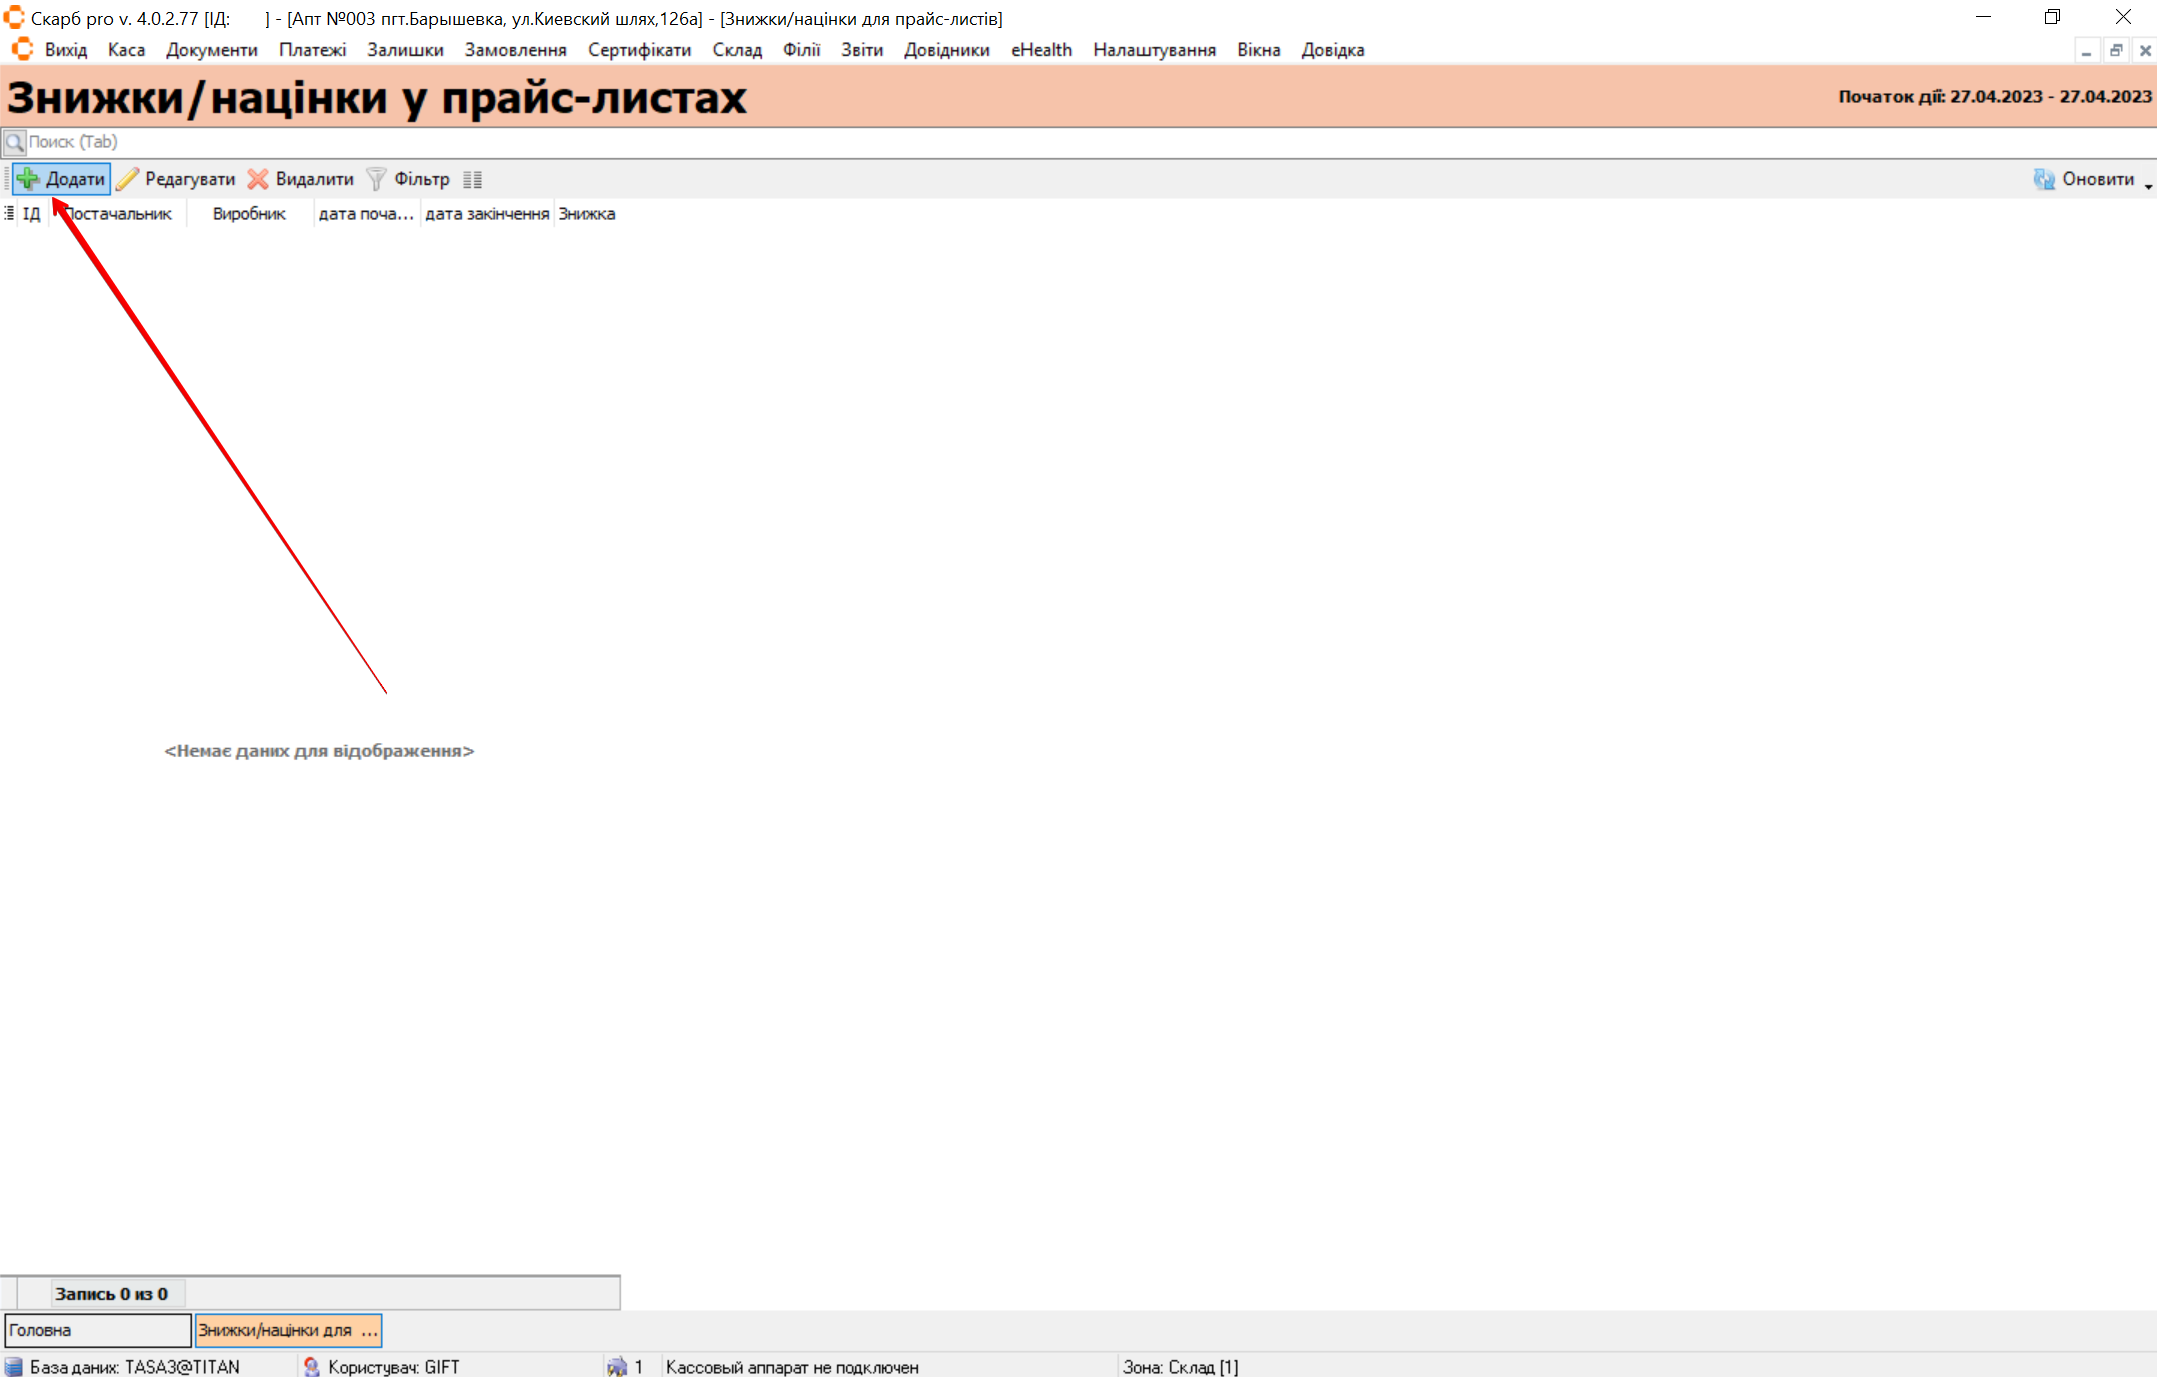Click the дата закінчення column header
The height and width of the screenshot is (1377, 2157).
click(487, 214)
